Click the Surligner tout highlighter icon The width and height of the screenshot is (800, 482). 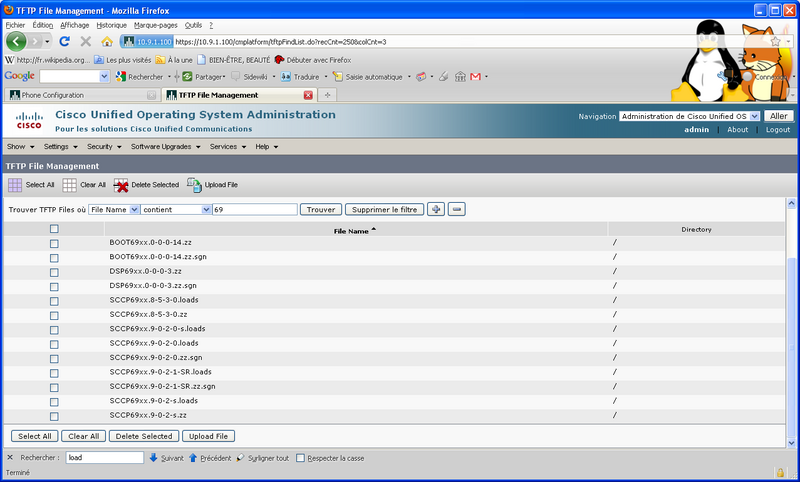241,458
